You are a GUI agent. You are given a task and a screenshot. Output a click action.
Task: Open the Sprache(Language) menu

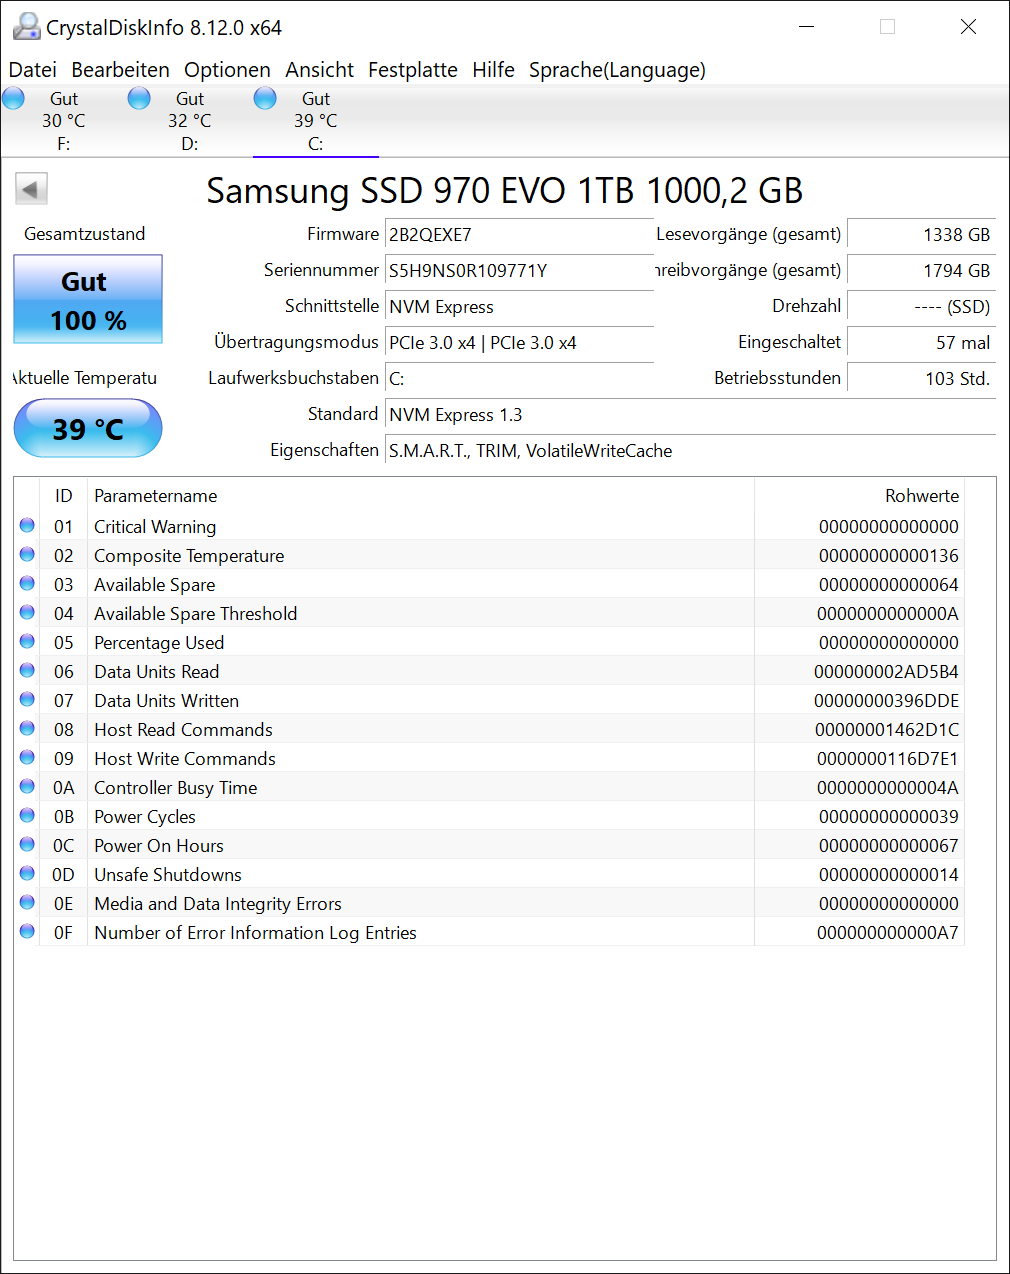(x=617, y=70)
